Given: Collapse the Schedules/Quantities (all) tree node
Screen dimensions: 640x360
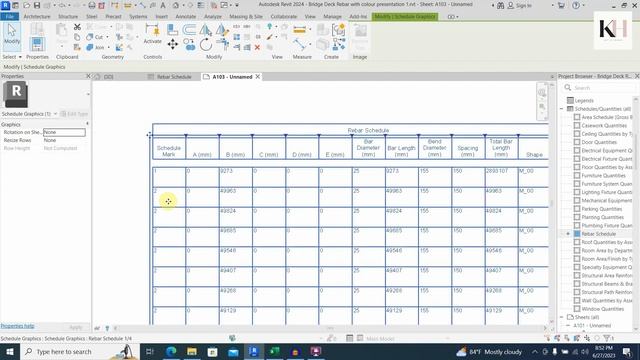Looking at the screenshot, I should 562,109.
